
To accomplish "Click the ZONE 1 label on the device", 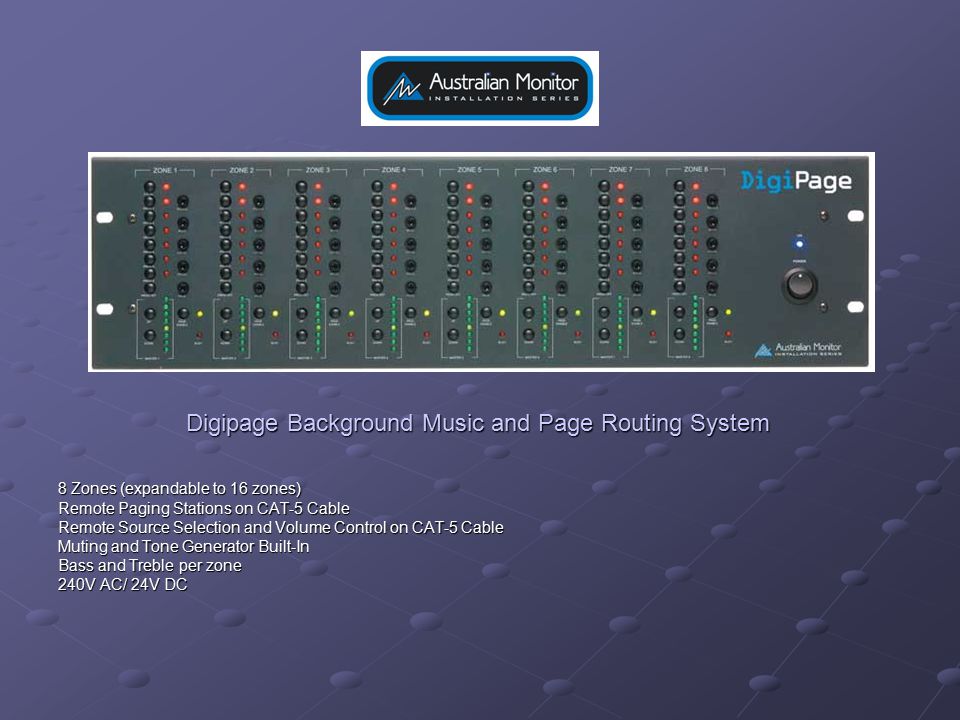I will click(x=165, y=170).
